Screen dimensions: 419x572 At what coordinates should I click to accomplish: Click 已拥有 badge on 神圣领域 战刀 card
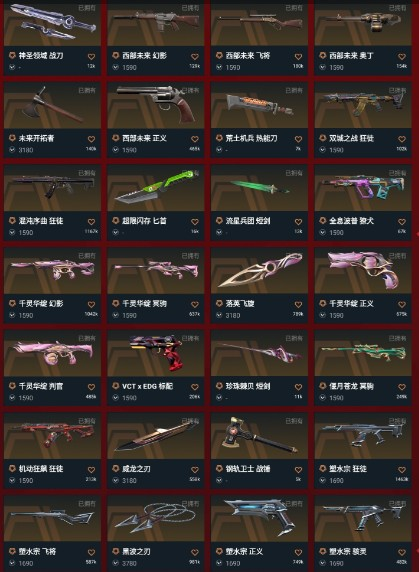[87, 8]
